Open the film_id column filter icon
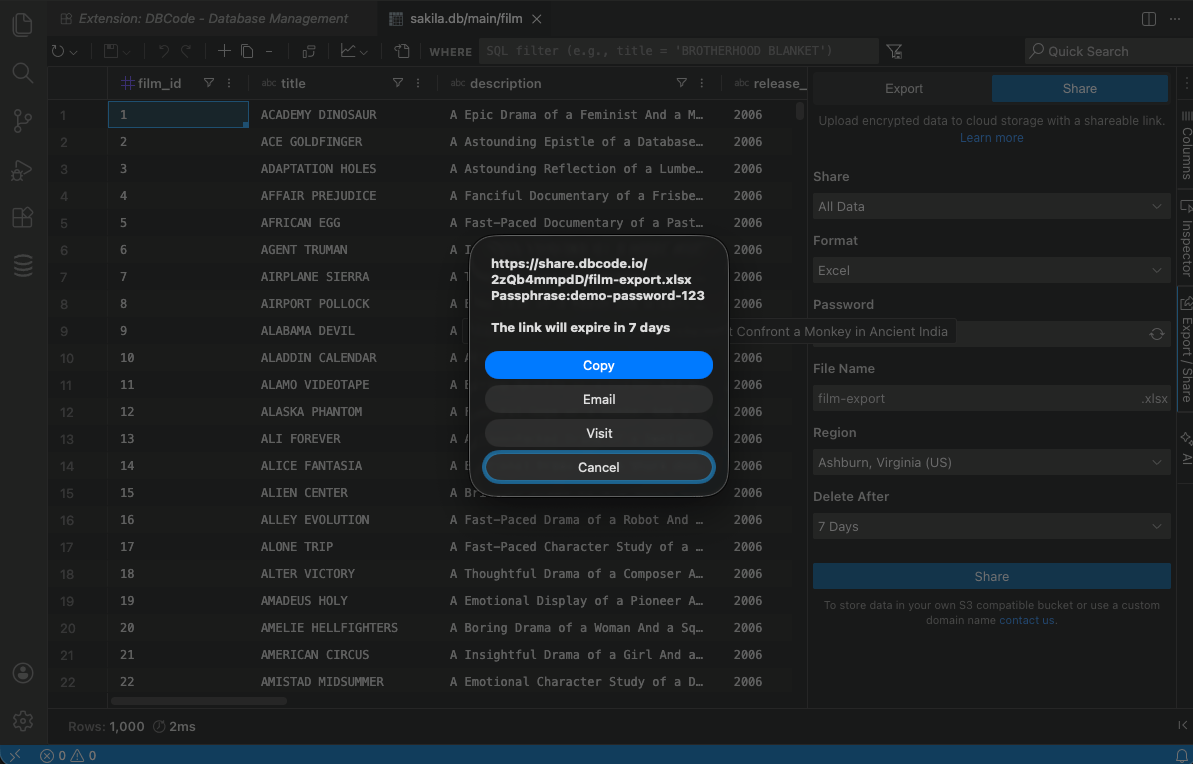1193x764 pixels. tap(208, 83)
